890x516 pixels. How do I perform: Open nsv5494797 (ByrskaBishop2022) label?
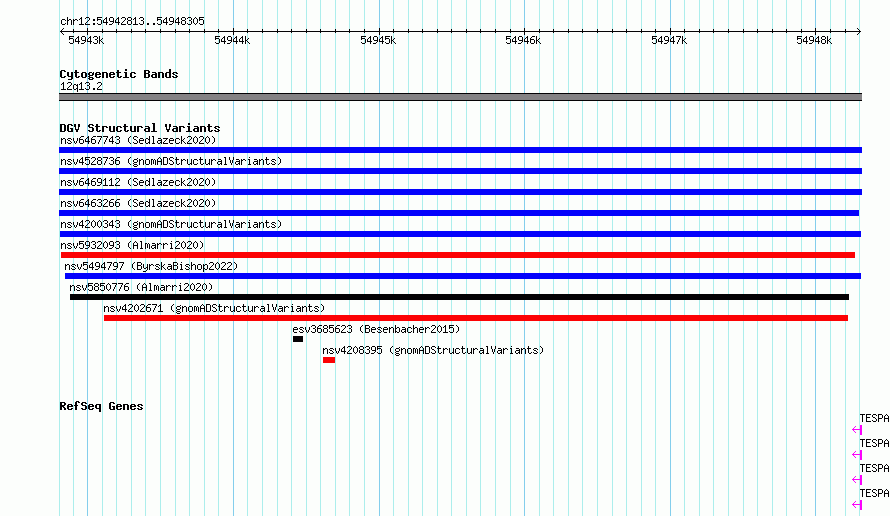point(151,266)
